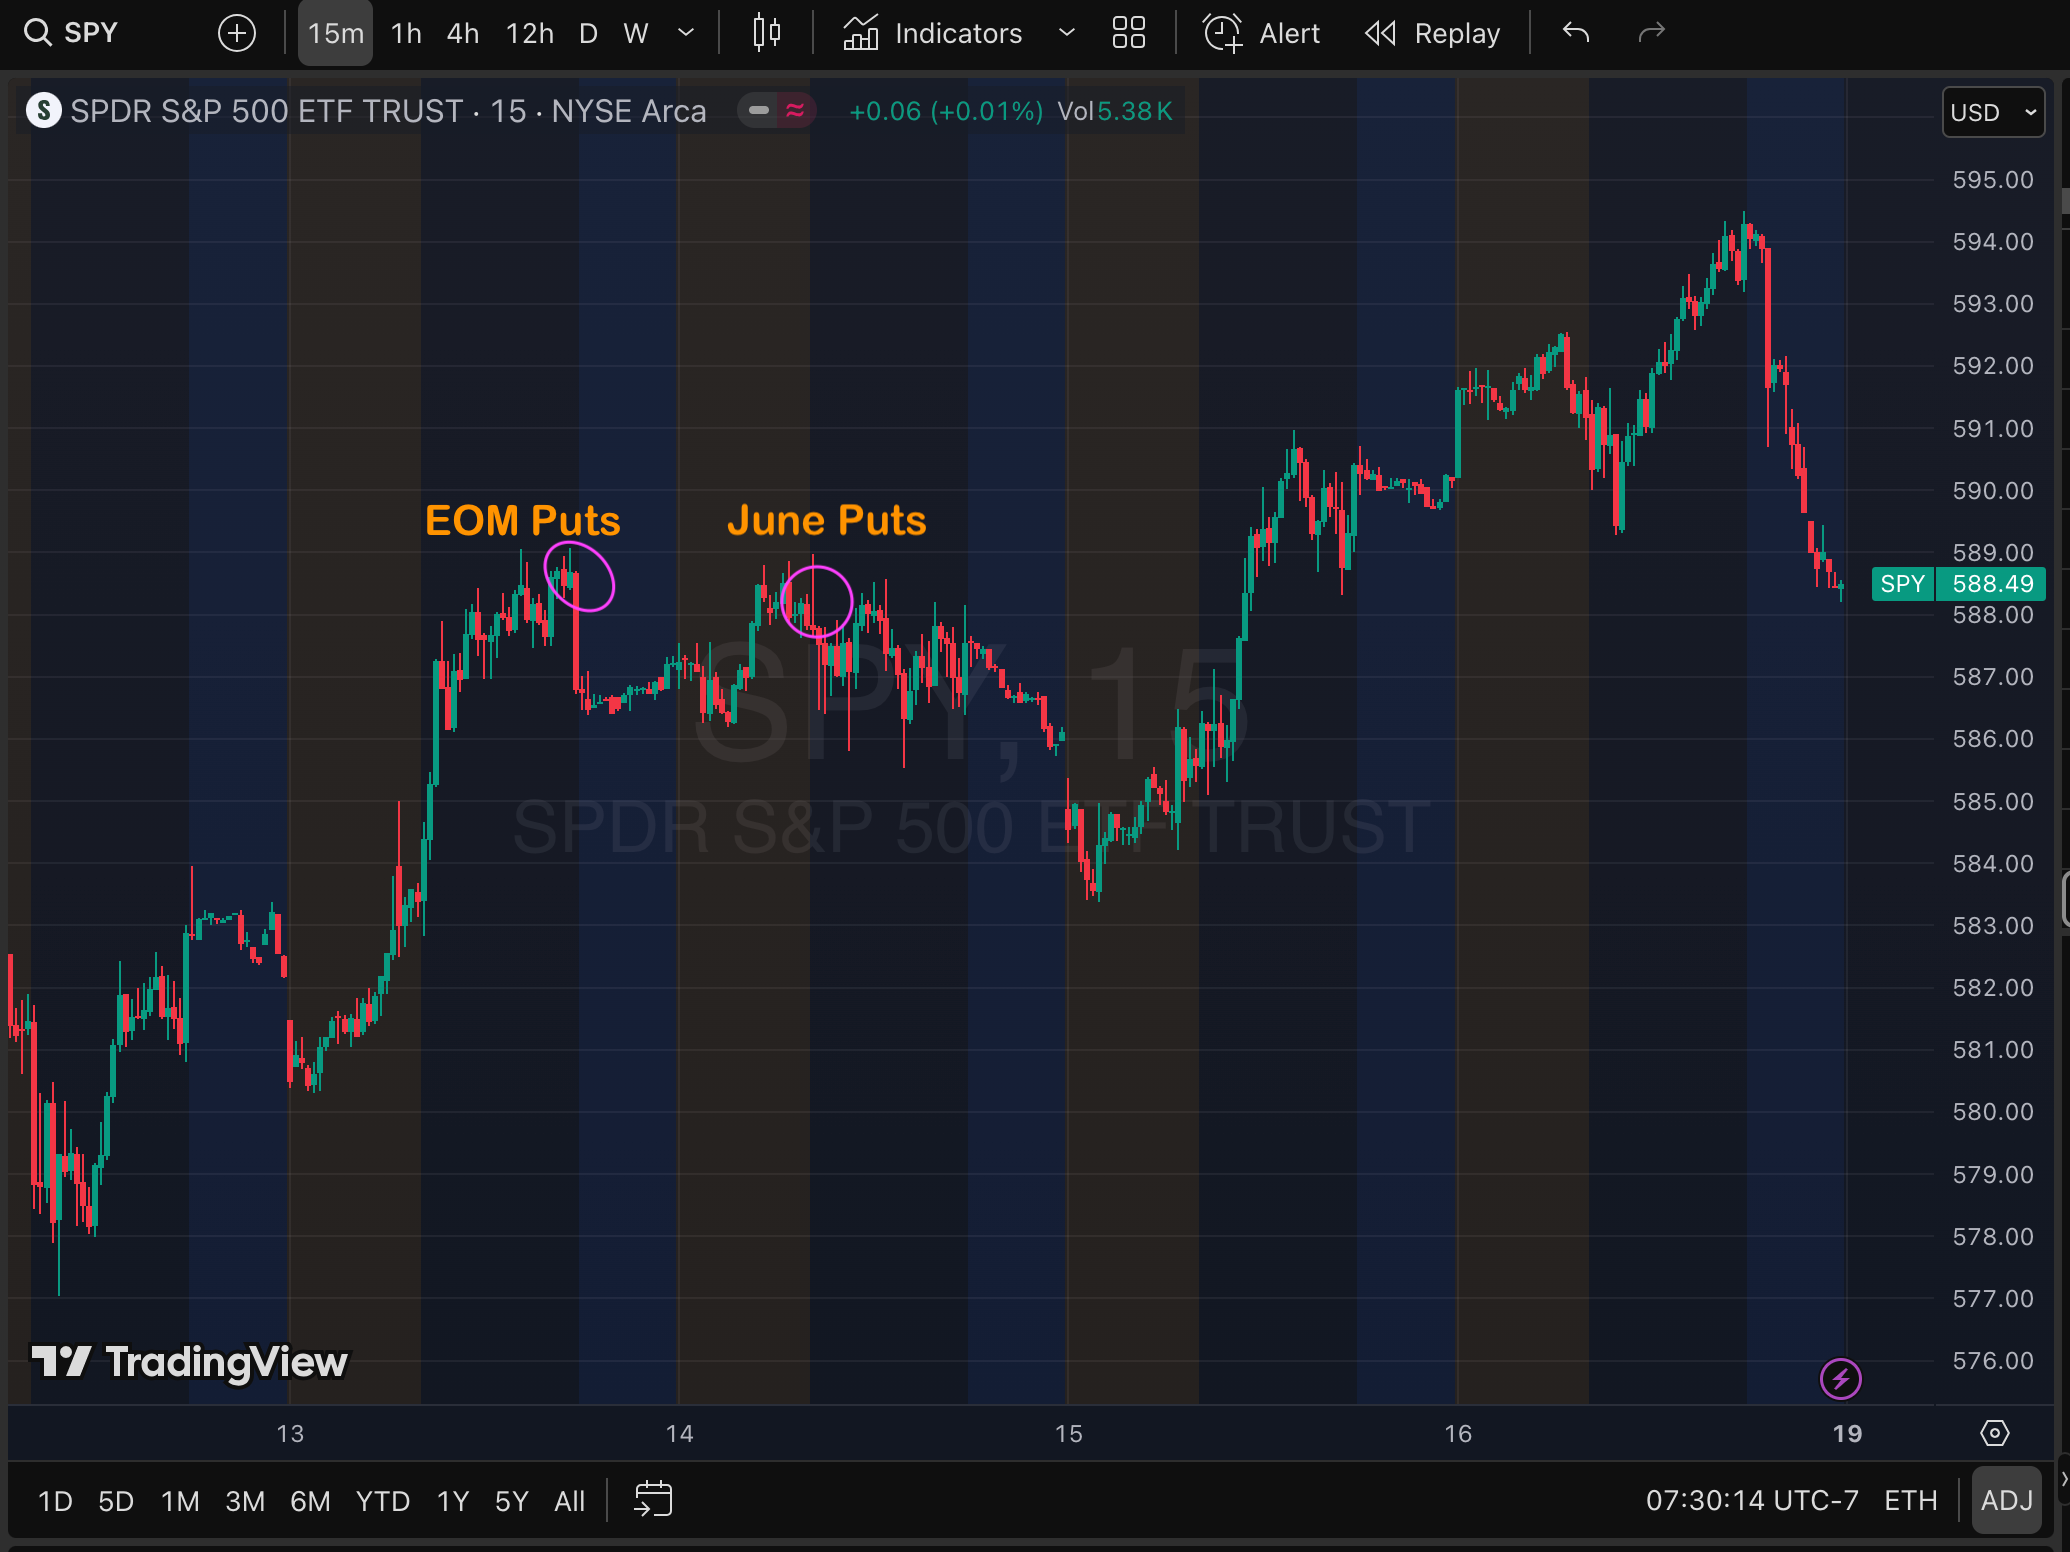Set the date range to 3M
The image size is (2070, 1552).
[x=245, y=1501]
